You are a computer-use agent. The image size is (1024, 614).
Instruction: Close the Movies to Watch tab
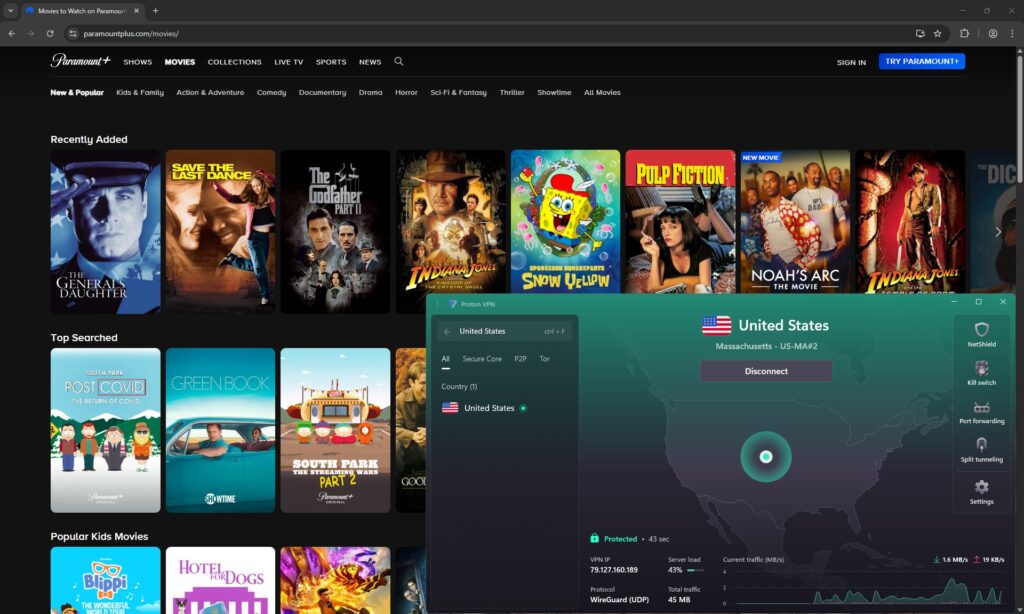[136, 10]
